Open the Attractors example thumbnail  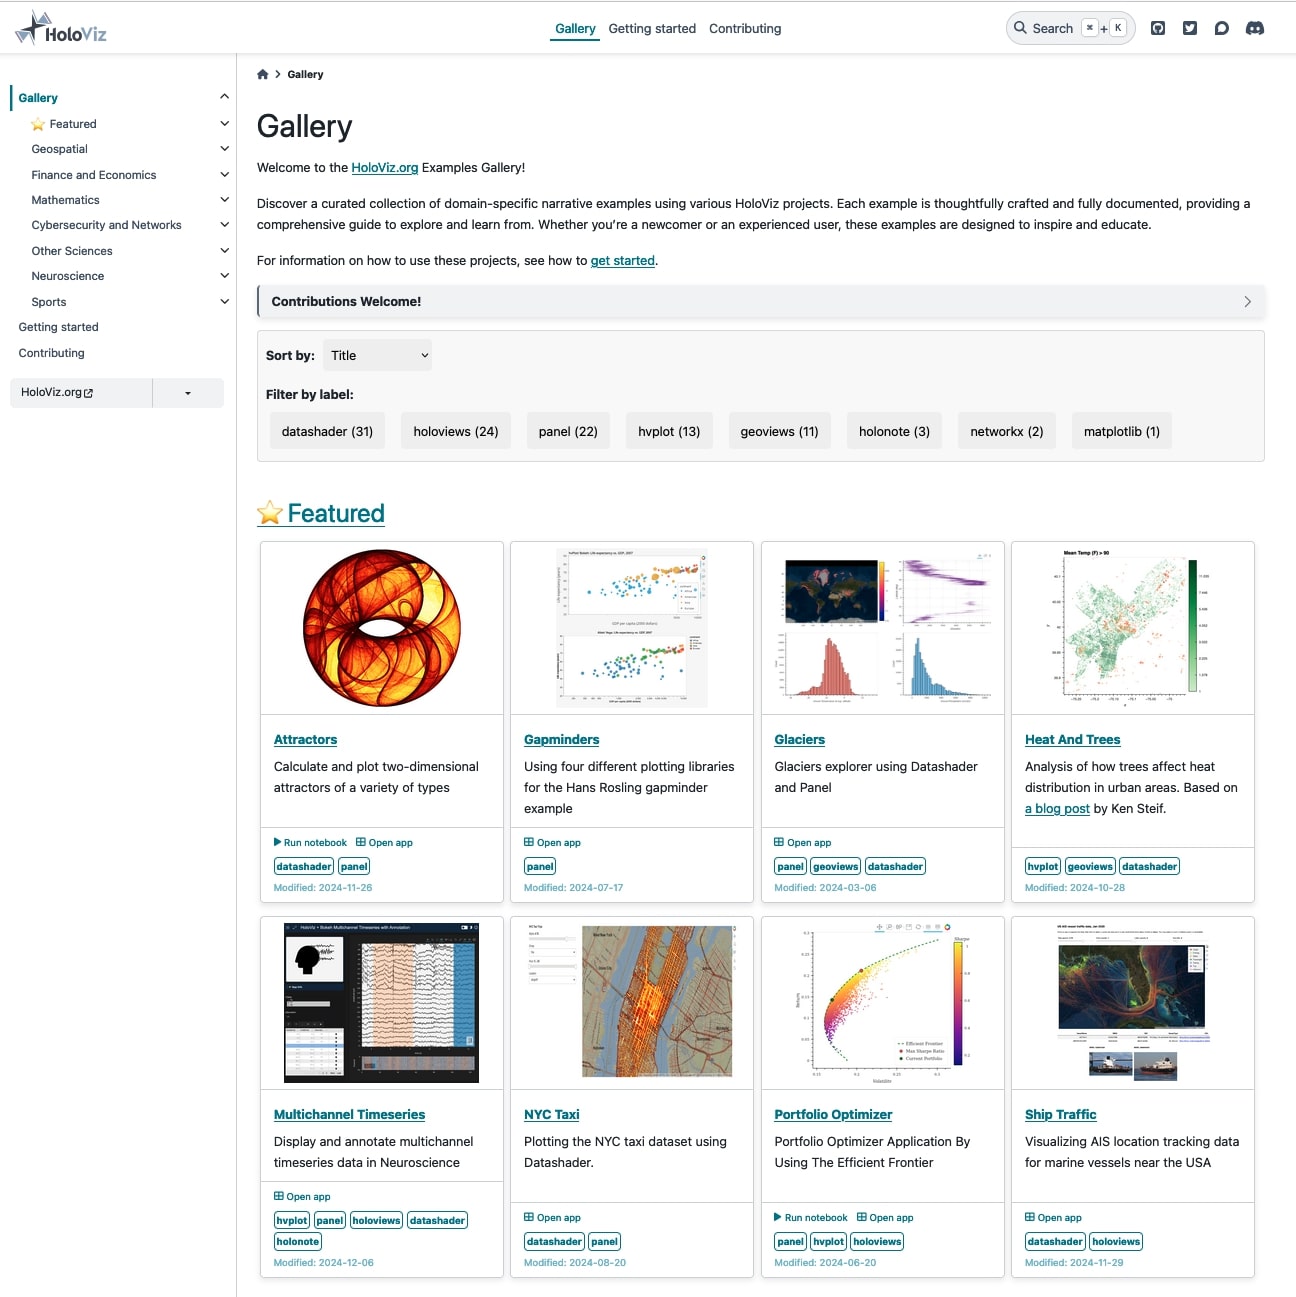(381, 627)
